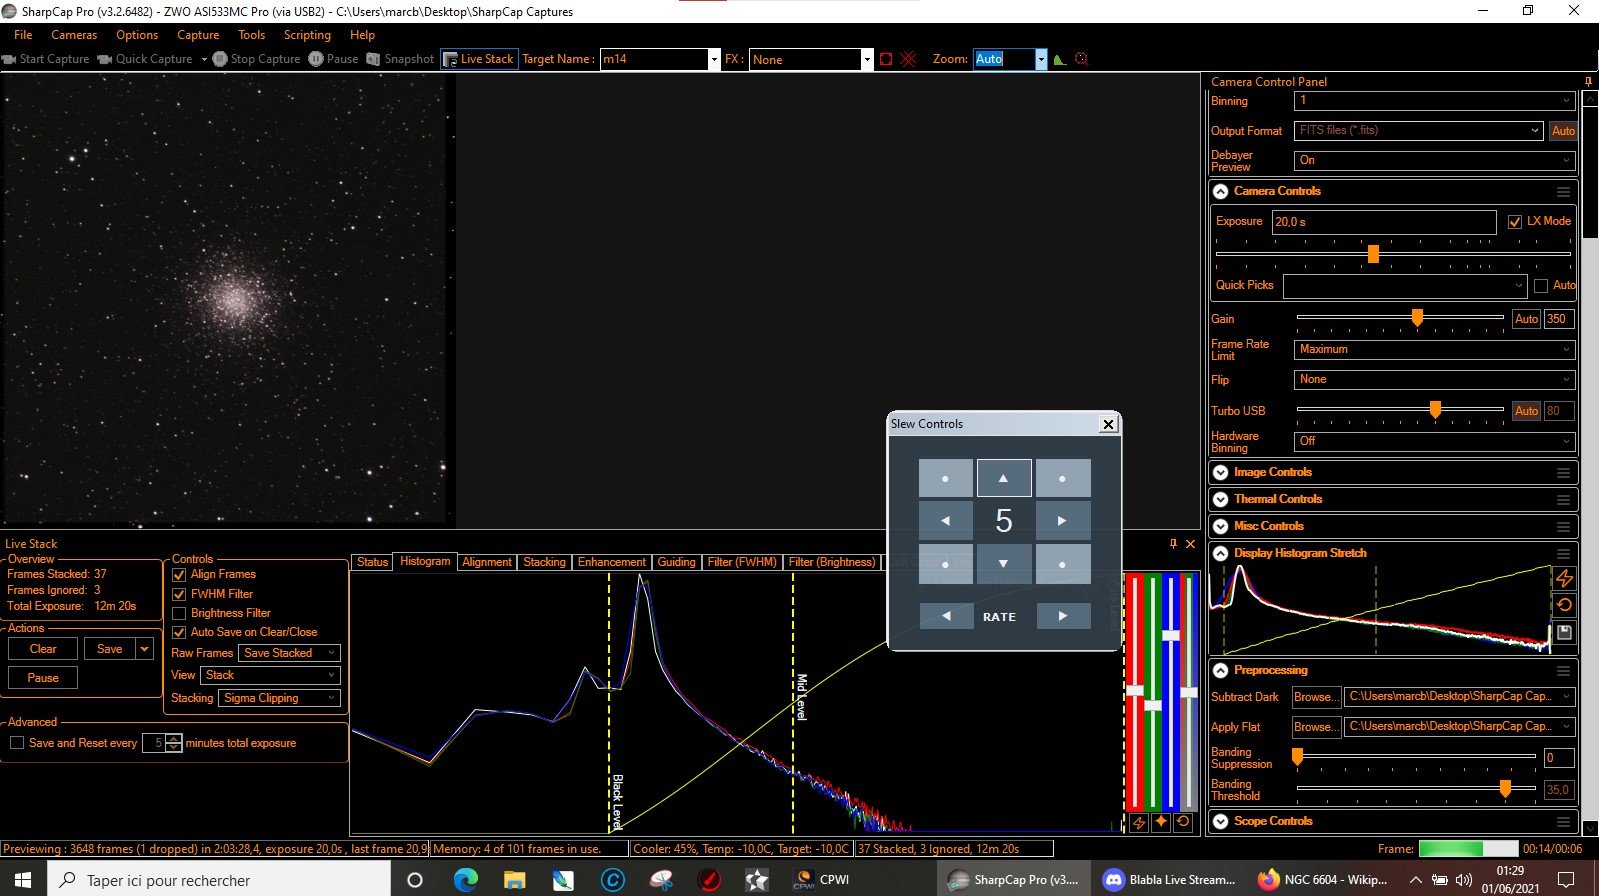The height and width of the screenshot is (896, 1599).
Task: Click the Exposure slider handle
Action: click(x=1373, y=254)
